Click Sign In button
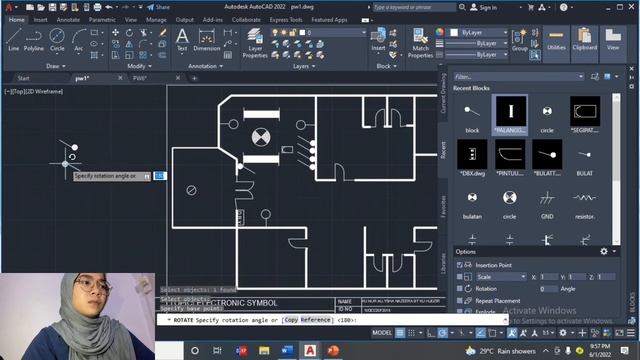This screenshot has width=640, height=360. [484, 7]
